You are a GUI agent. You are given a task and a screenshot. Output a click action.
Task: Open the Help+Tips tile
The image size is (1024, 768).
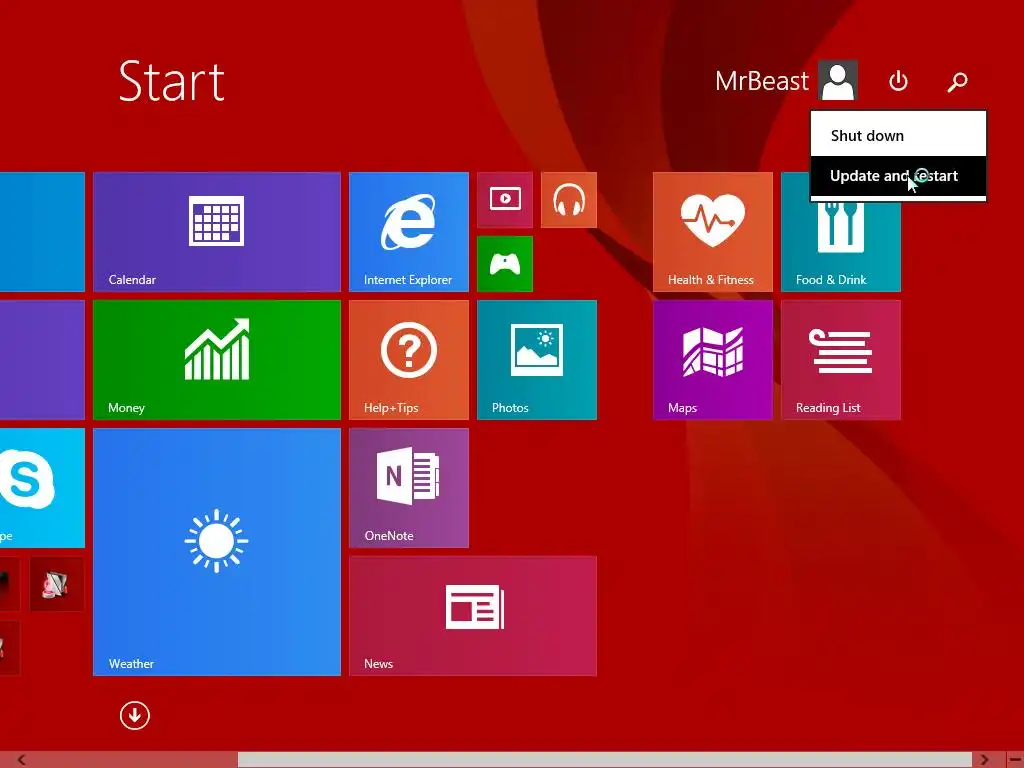(409, 360)
